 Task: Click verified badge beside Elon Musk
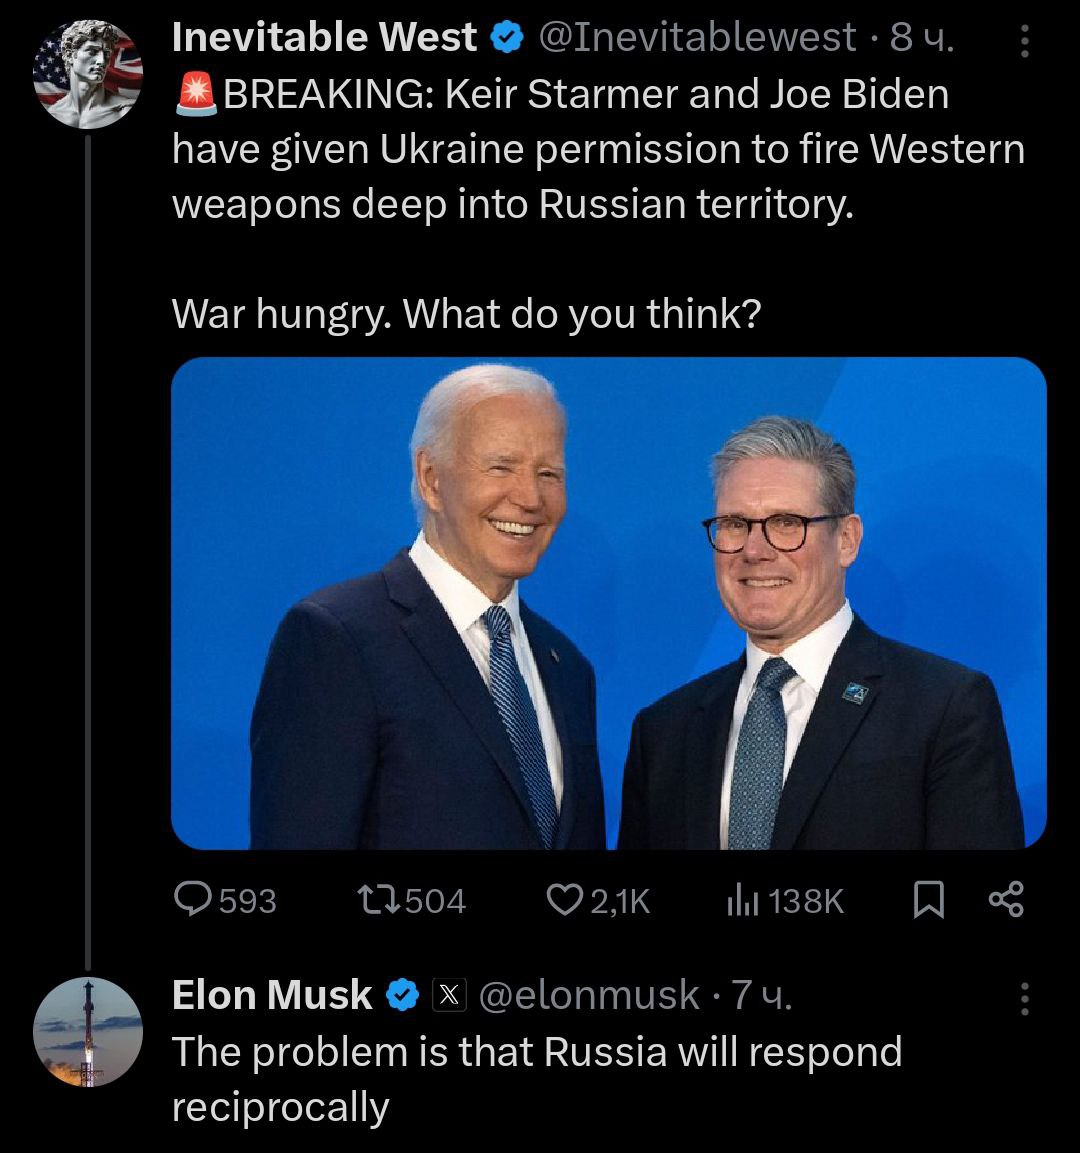point(403,995)
